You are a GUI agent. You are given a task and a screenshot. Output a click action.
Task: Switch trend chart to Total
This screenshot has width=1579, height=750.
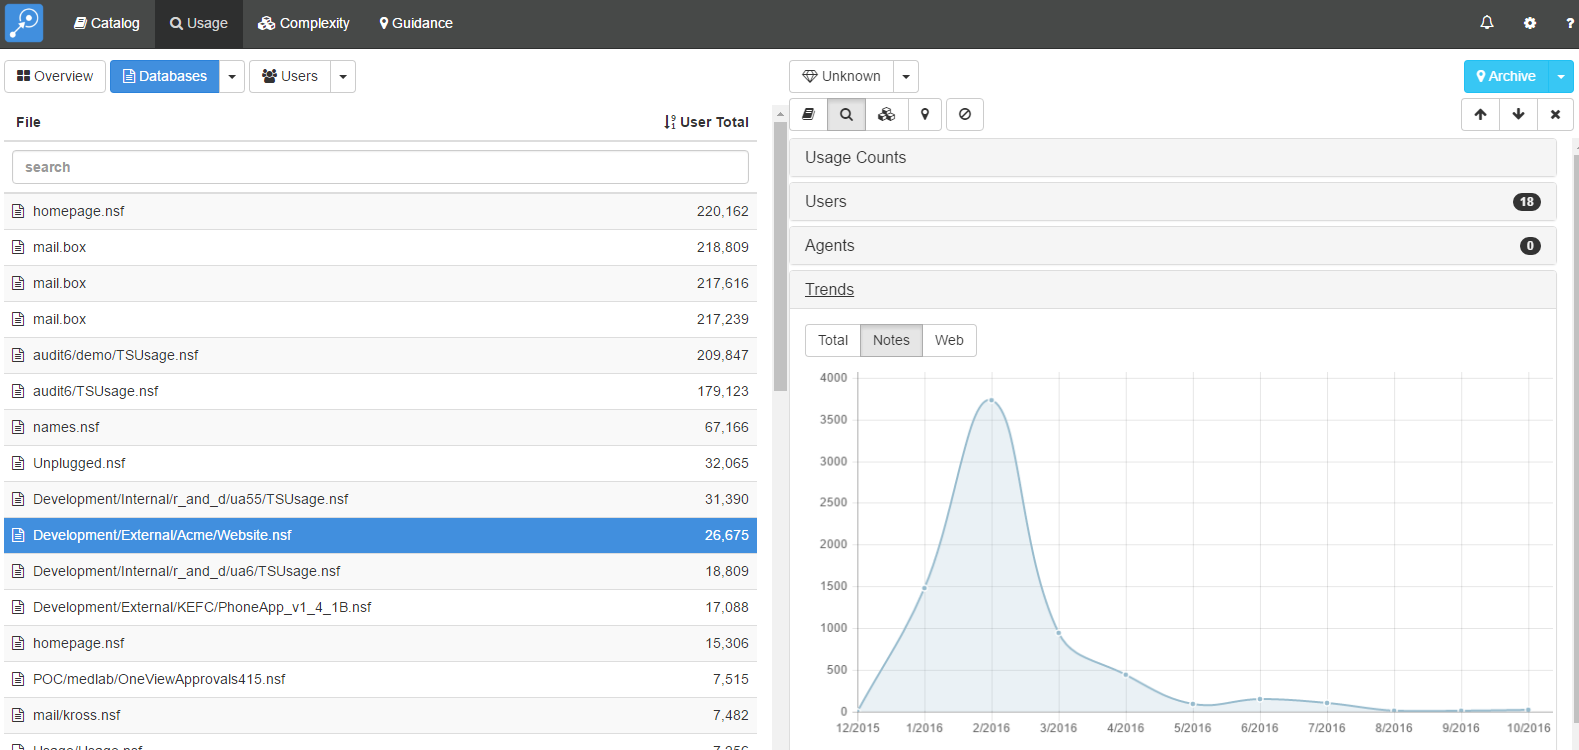pos(833,340)
